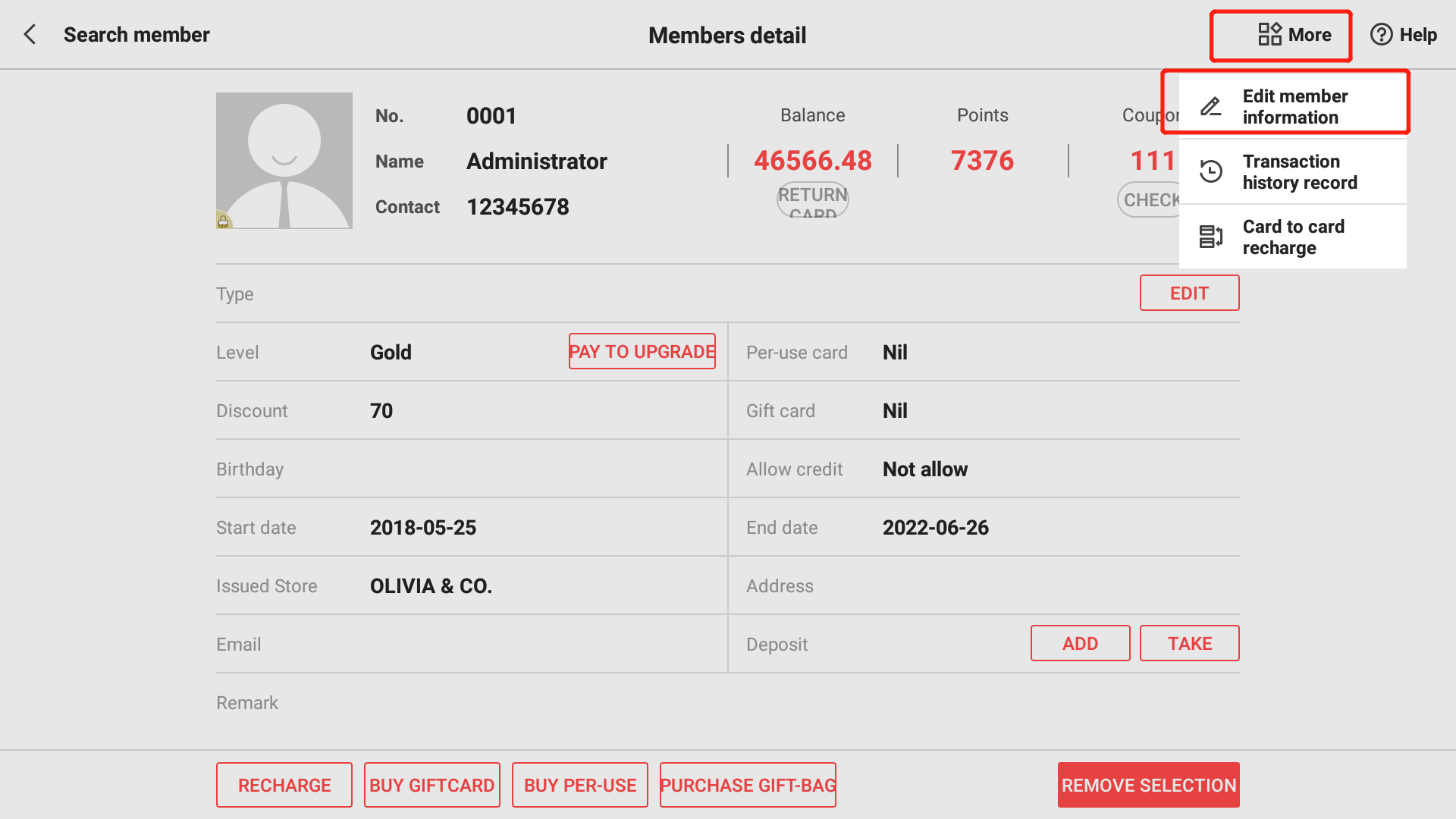Click the Search member back label

click(137, 35)
